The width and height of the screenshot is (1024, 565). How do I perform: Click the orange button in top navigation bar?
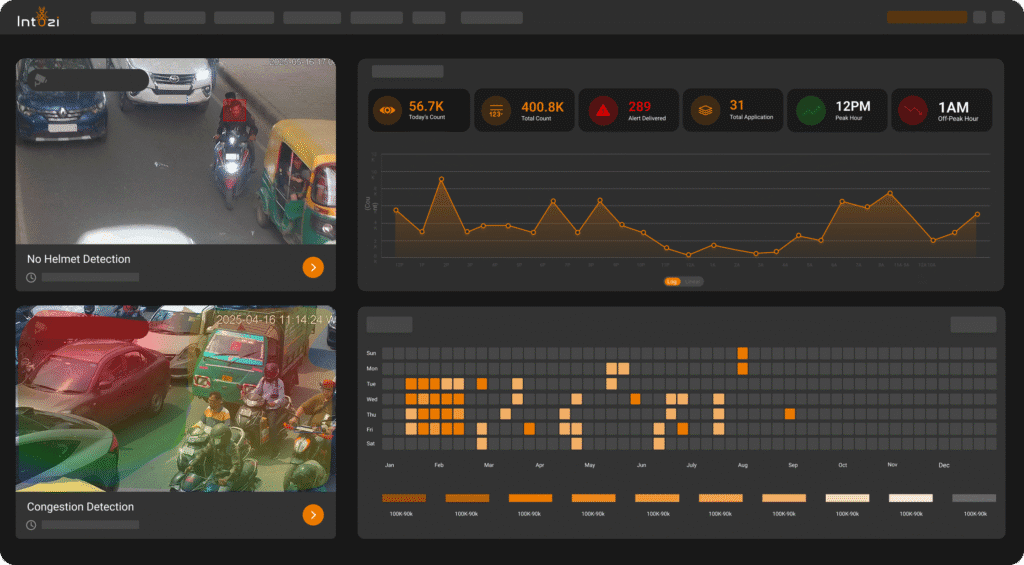(x=927, y=17)
